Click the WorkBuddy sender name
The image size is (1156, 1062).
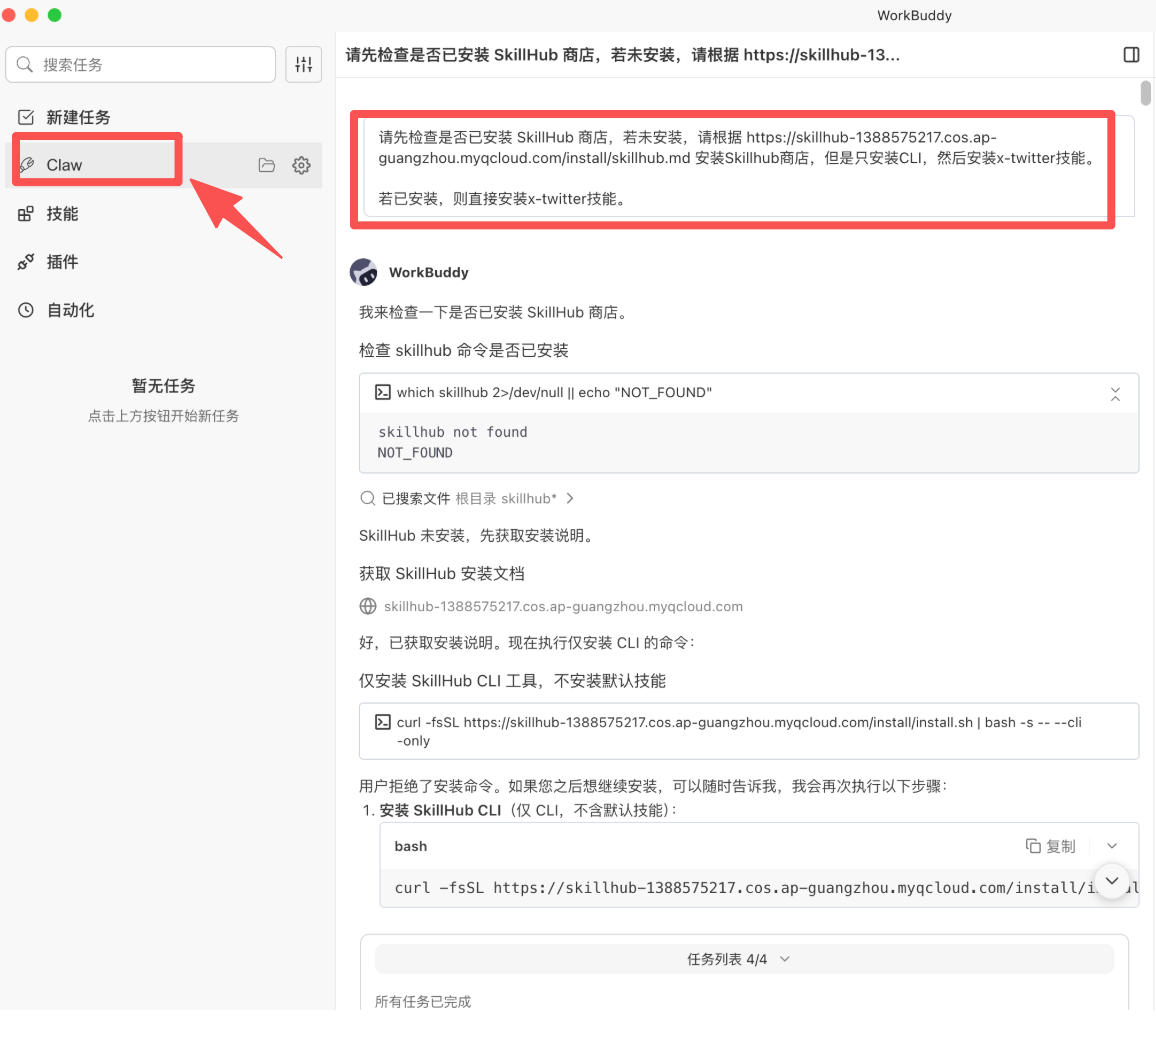tap(429, 272)
